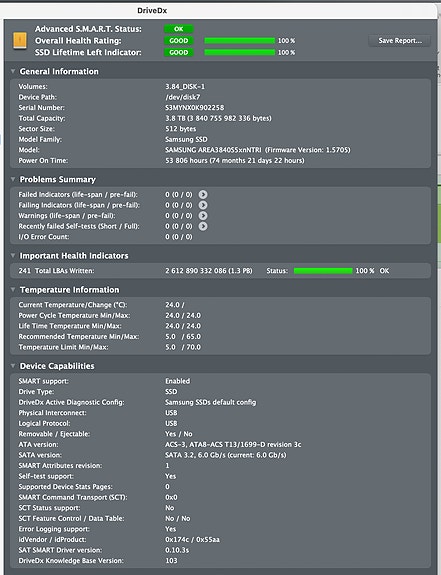Open Warnings details arrow
This screenshot has width=441, height=575.
[203, 216]
